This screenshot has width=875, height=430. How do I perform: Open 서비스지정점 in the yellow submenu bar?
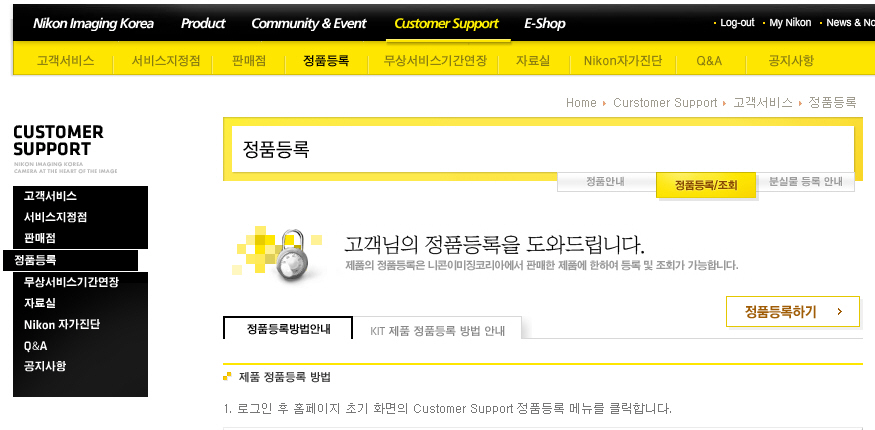166,60
